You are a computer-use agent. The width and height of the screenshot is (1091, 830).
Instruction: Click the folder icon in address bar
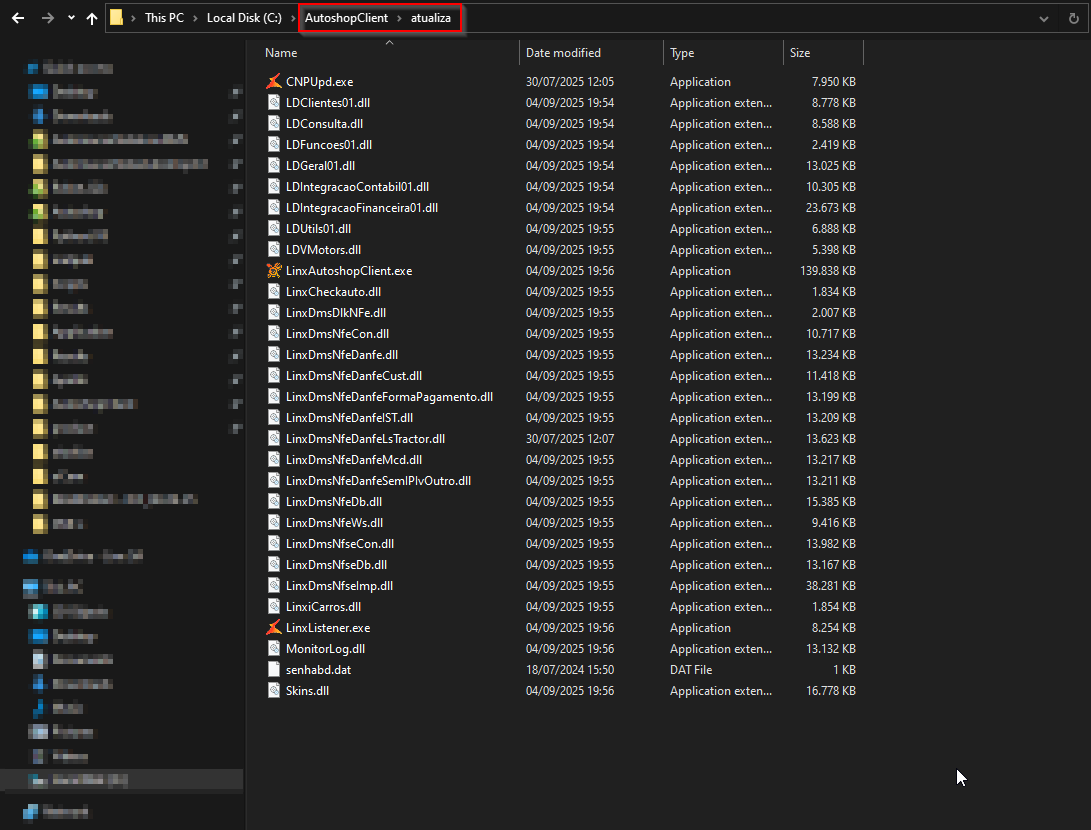pyautogui.click(x=117, y=17)
